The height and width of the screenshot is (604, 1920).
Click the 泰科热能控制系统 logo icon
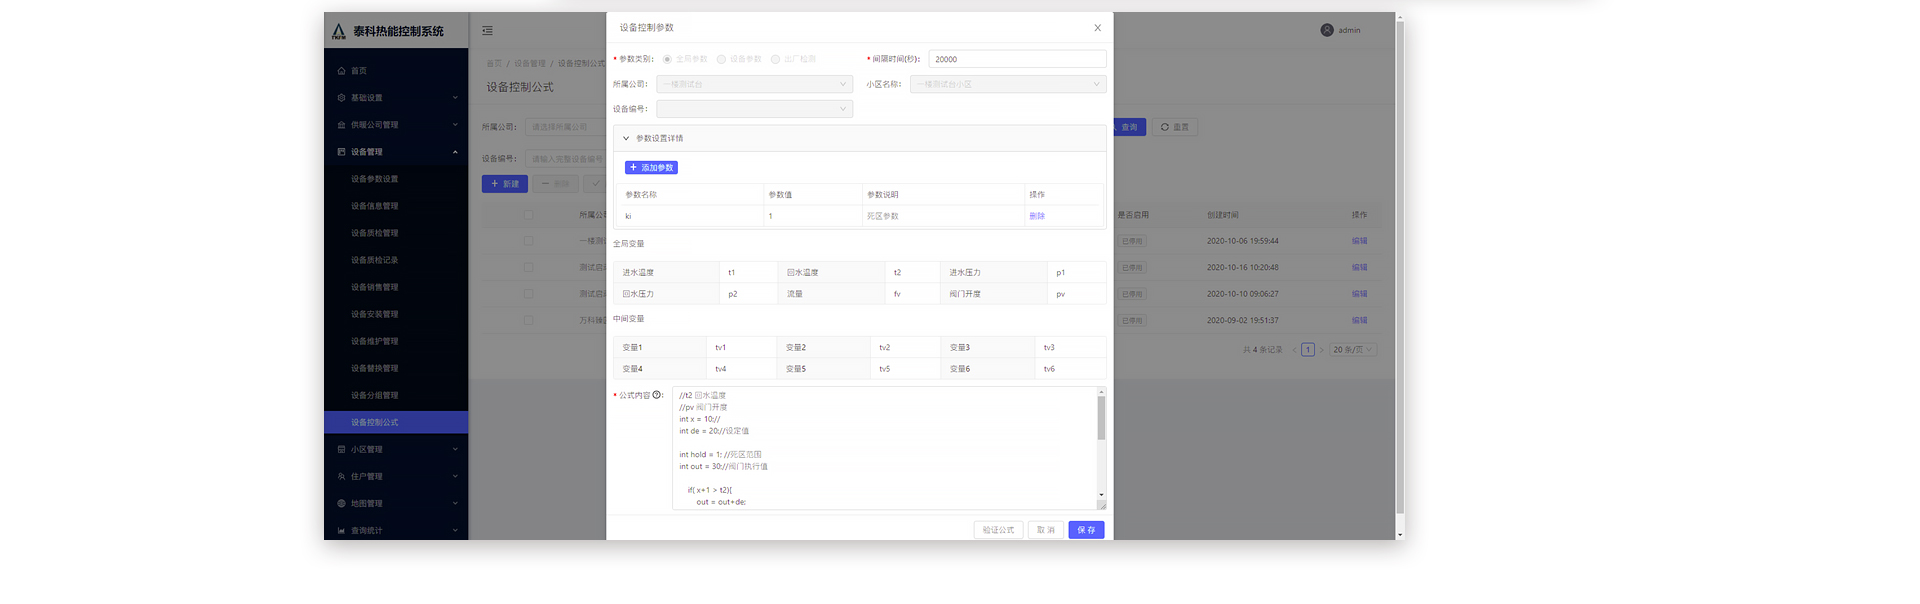pyautogui.click(x=339, y=32)
